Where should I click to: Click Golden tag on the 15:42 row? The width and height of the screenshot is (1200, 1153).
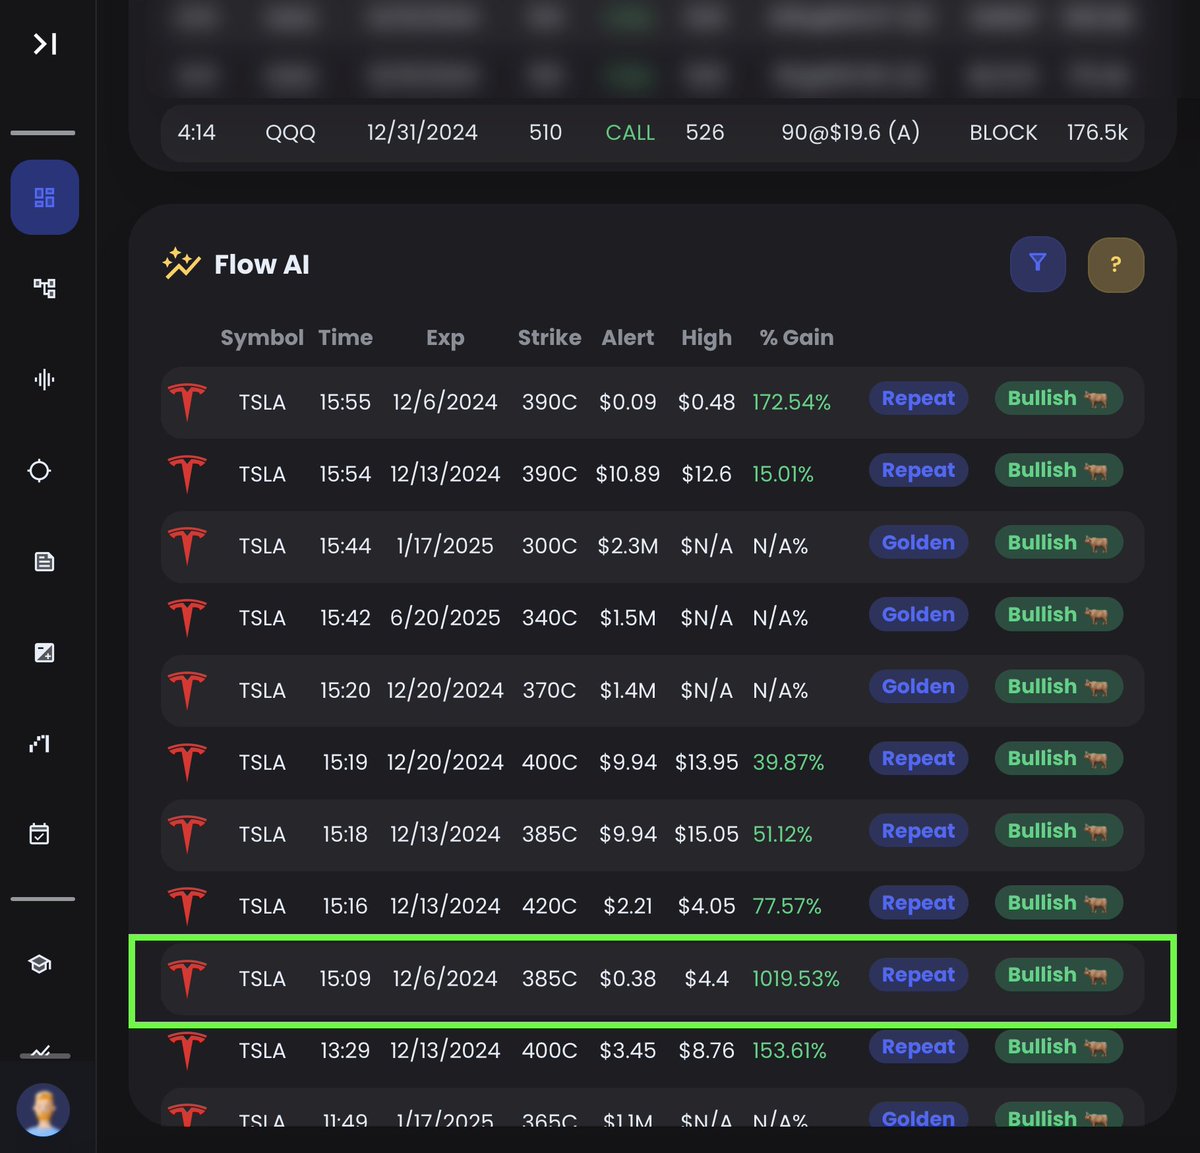coord(918,614)
